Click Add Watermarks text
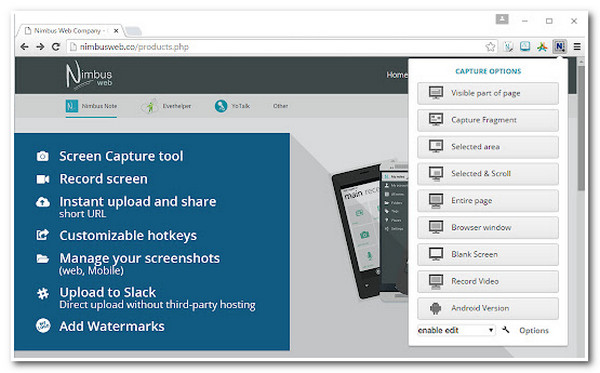Image resolution: width=600 pixels, height=373 pixels. point(112,326)
